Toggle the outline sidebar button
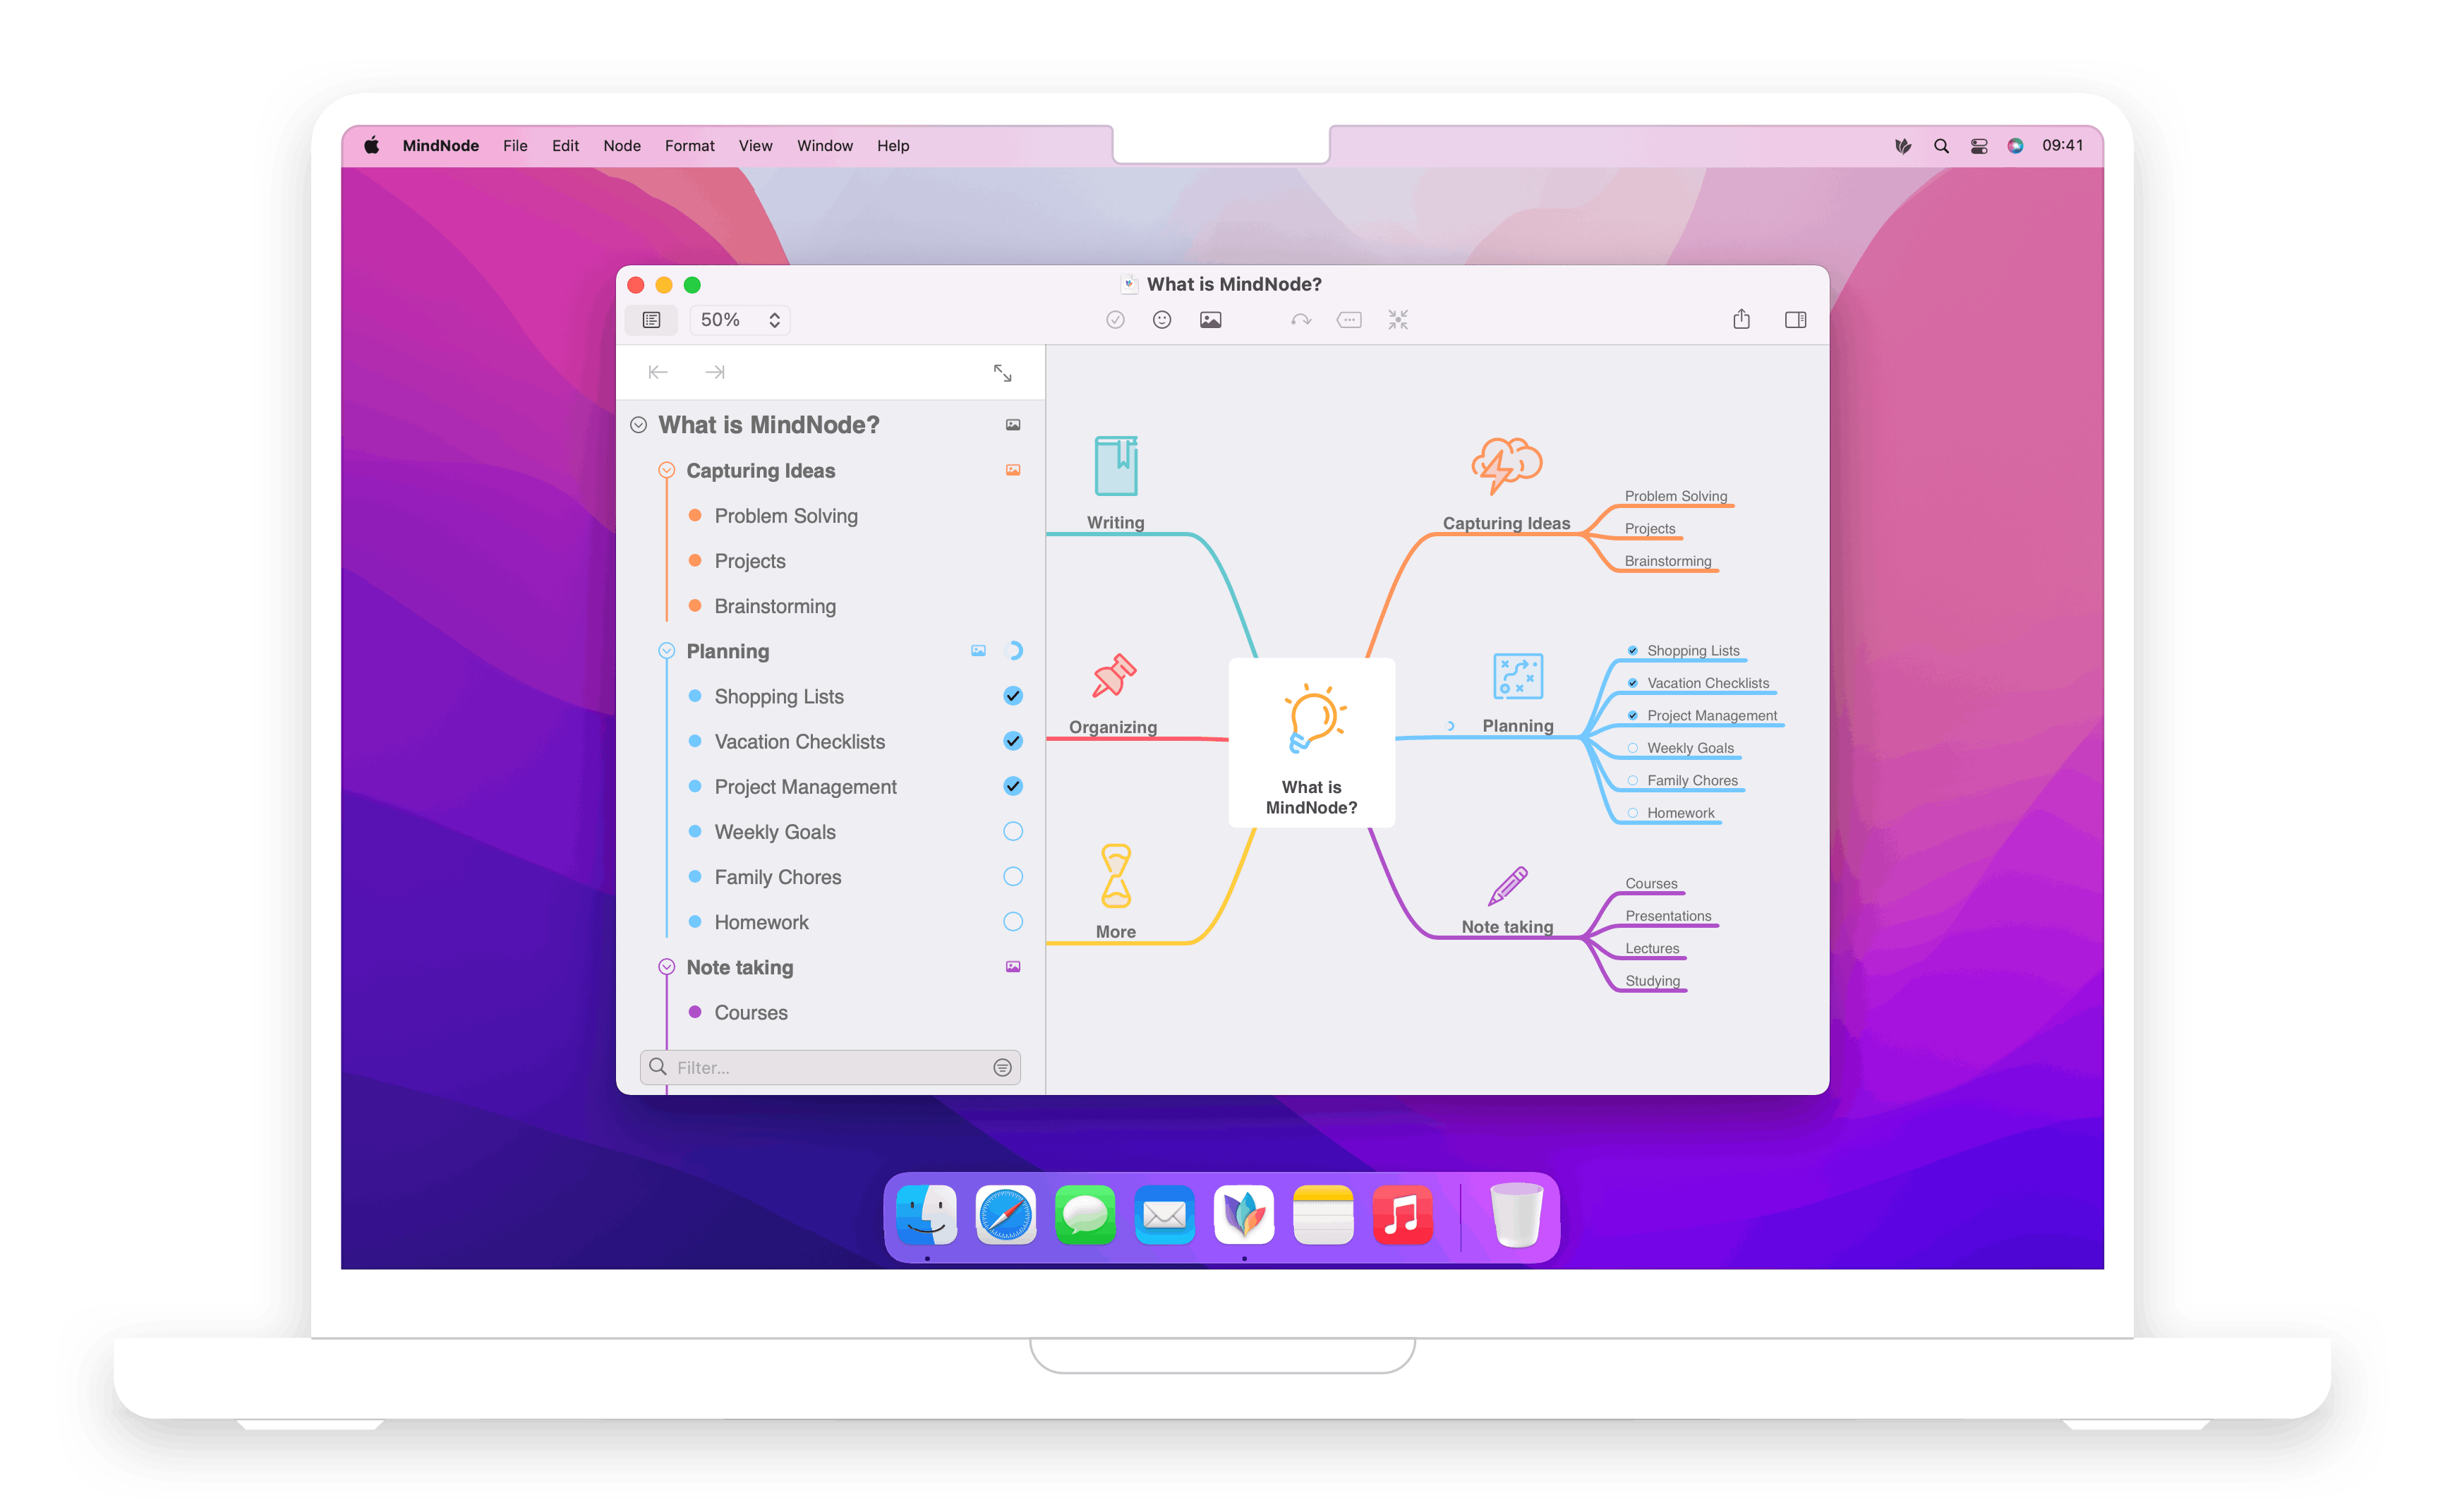This screenshot has height=1512, width=2445. coord(651,320)
